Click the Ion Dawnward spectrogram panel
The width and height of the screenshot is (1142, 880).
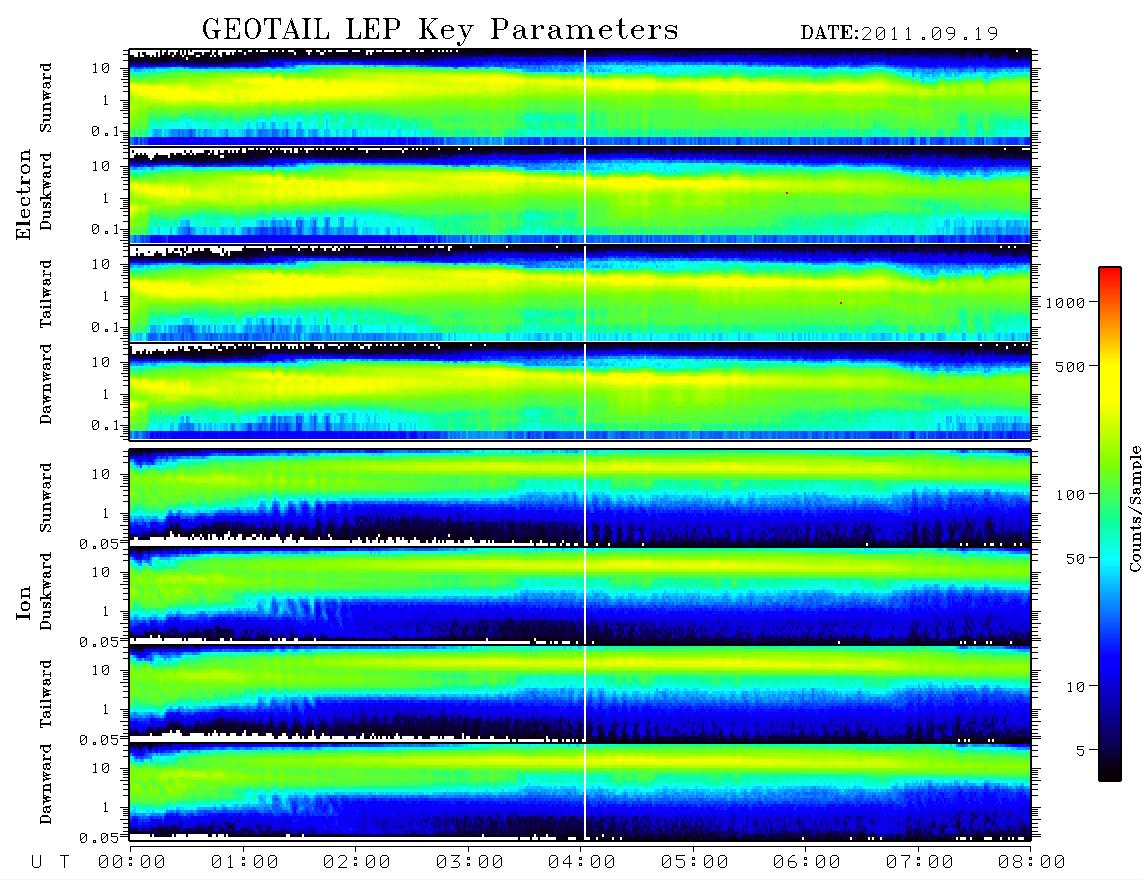tap(580, 793)
